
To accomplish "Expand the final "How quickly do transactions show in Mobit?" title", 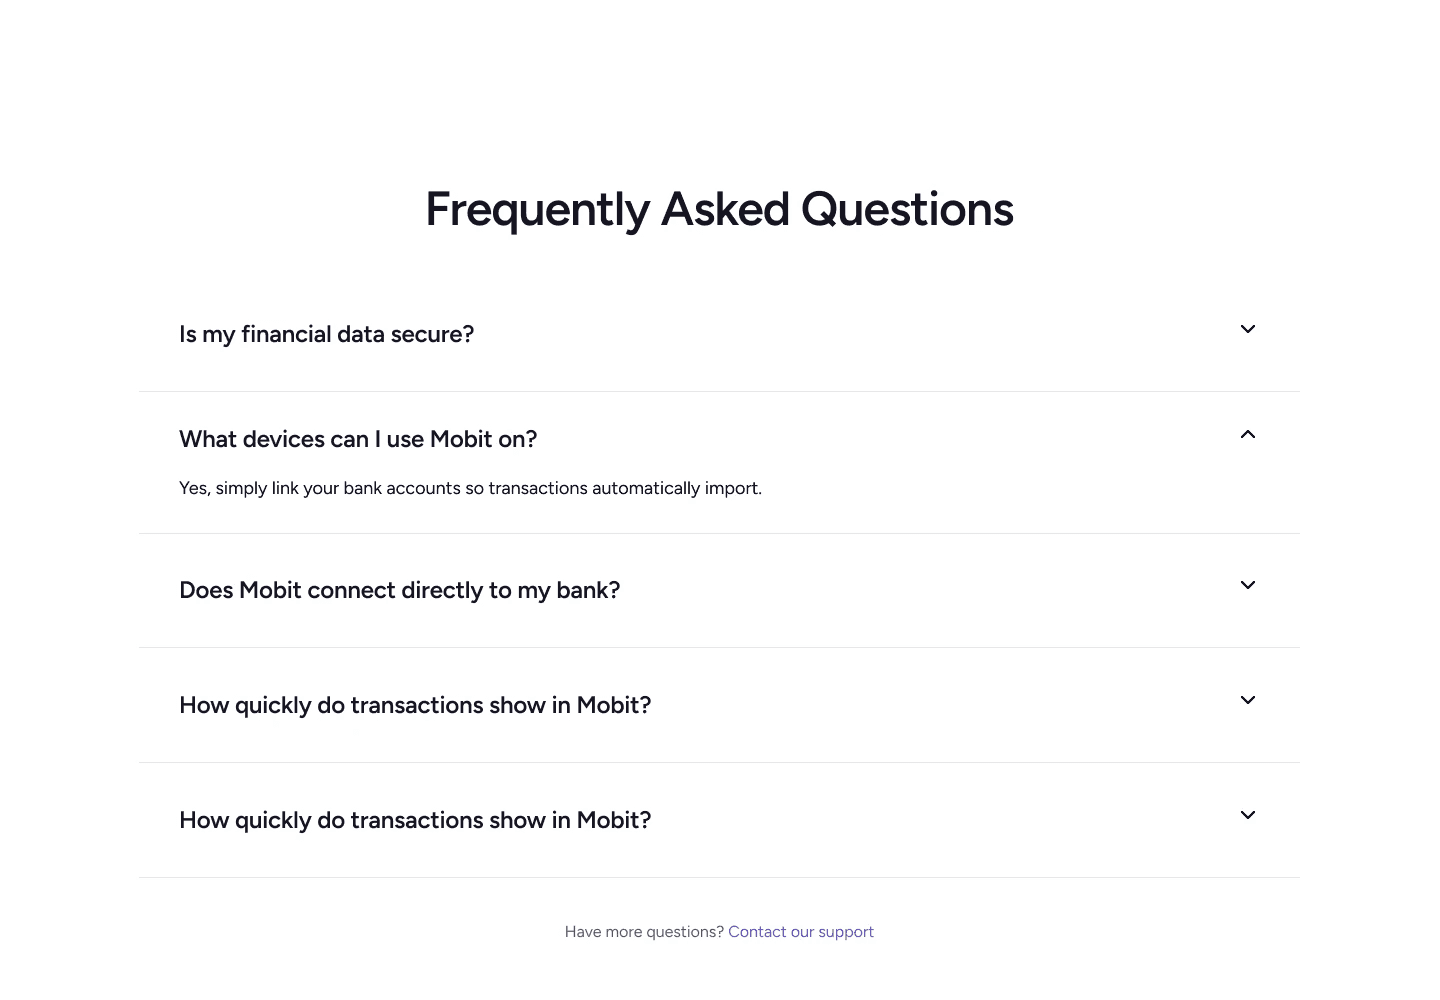I will point(415,820).
